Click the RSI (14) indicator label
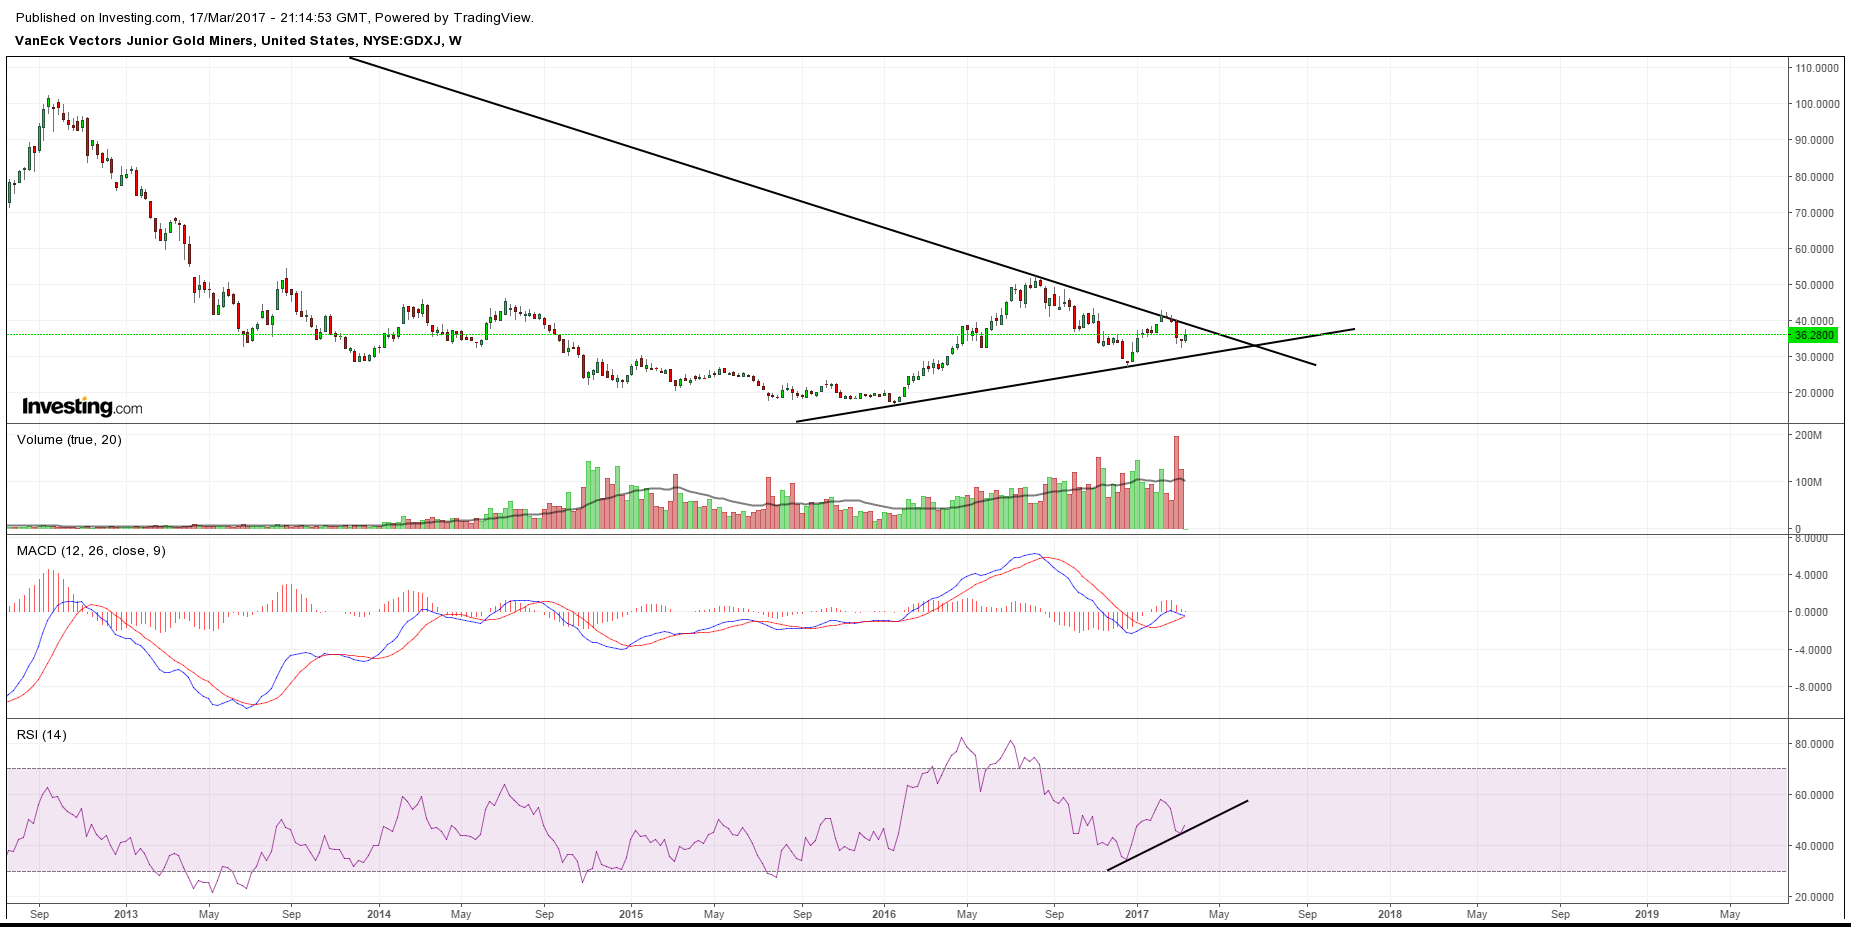This screenshot has width=1851, height=927. (42, 735)
